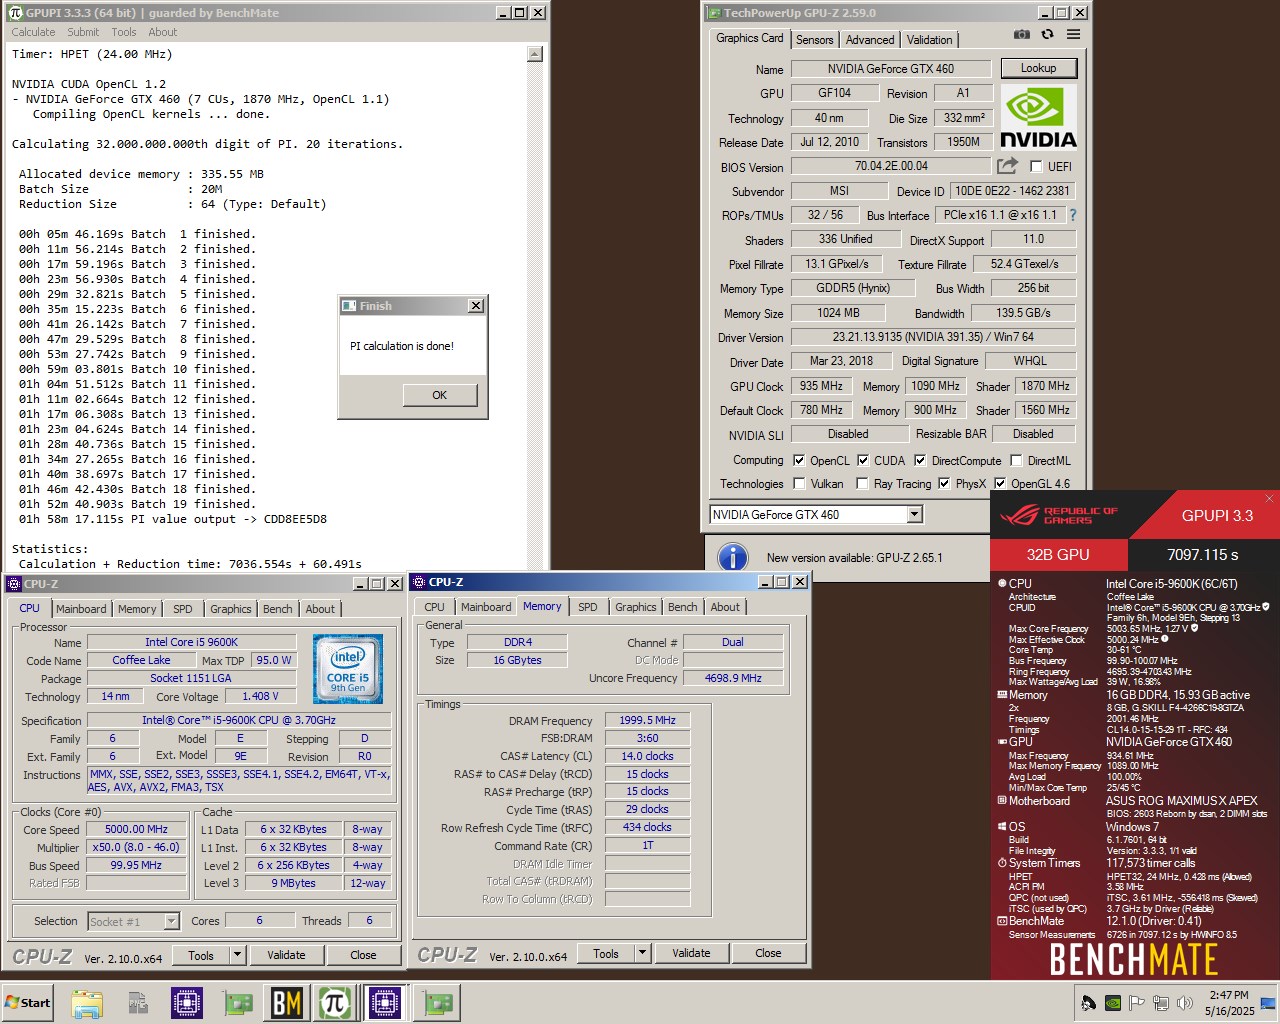Screen dimensions: 1280x1024
Task: Open the Windows Start menu
Action: pyautogui.click(x=28, y=1002)
